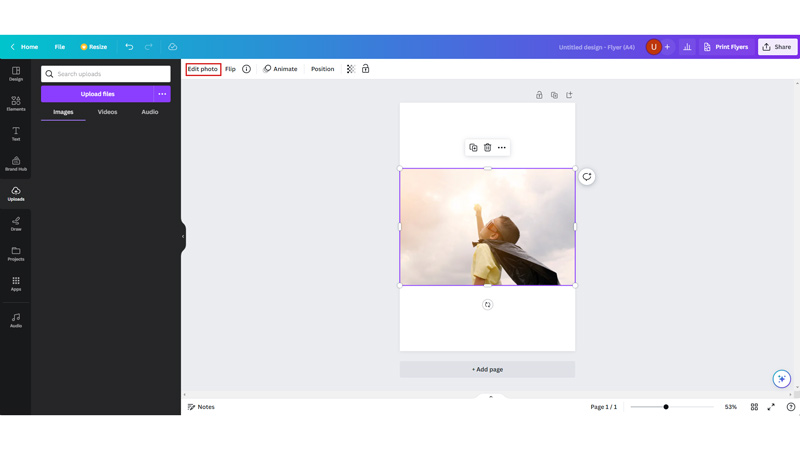Open the Design panel in sidebar
Viewport: 800px width, 450px height.
[16, 74]
